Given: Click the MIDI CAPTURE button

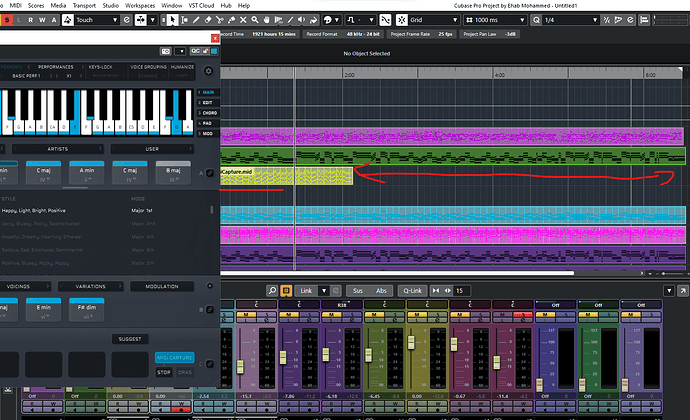Looking at the screenshot, I should [175, 357].
